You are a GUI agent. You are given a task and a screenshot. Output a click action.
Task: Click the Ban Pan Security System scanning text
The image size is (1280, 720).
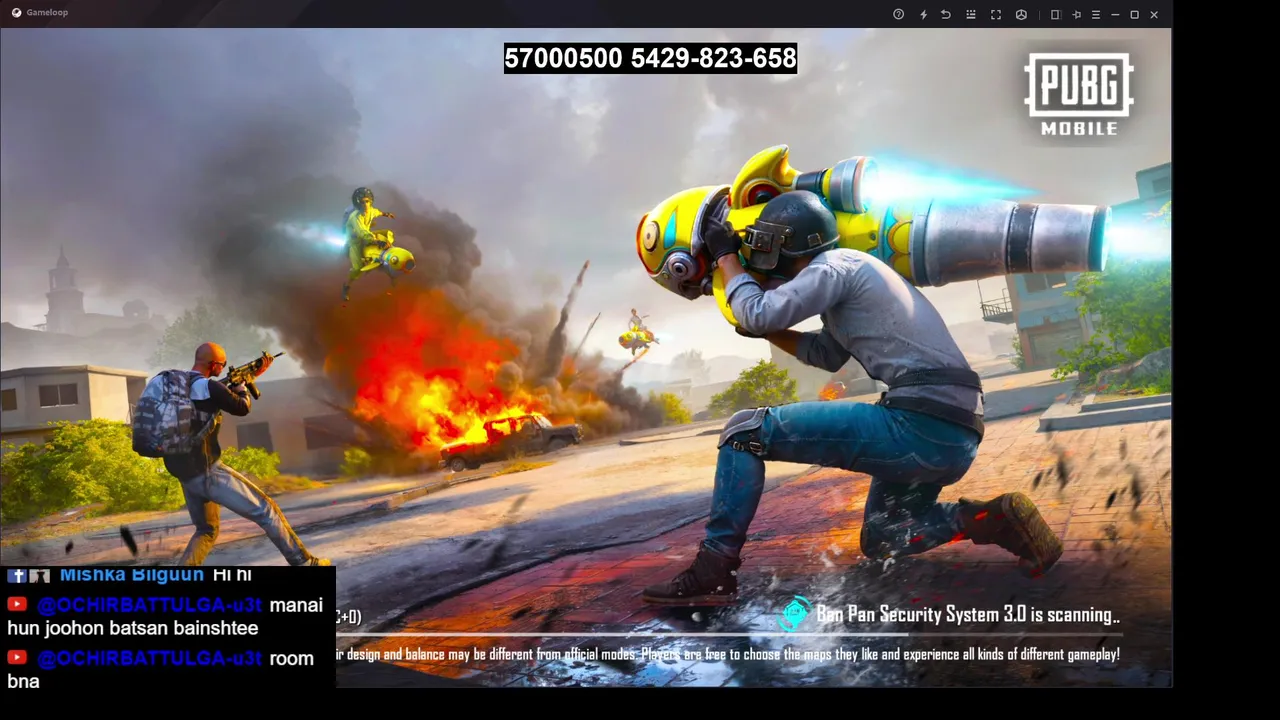coord(968,615)
